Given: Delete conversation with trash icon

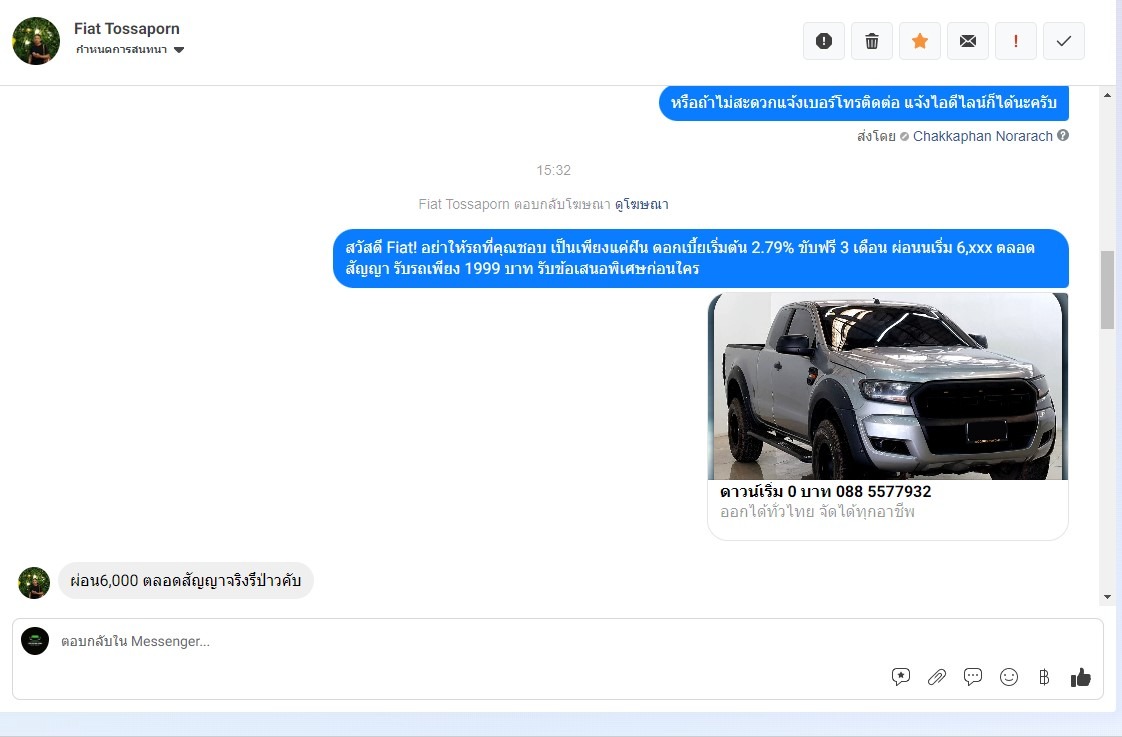Looking at the screenshot, I should click(872, 41).
